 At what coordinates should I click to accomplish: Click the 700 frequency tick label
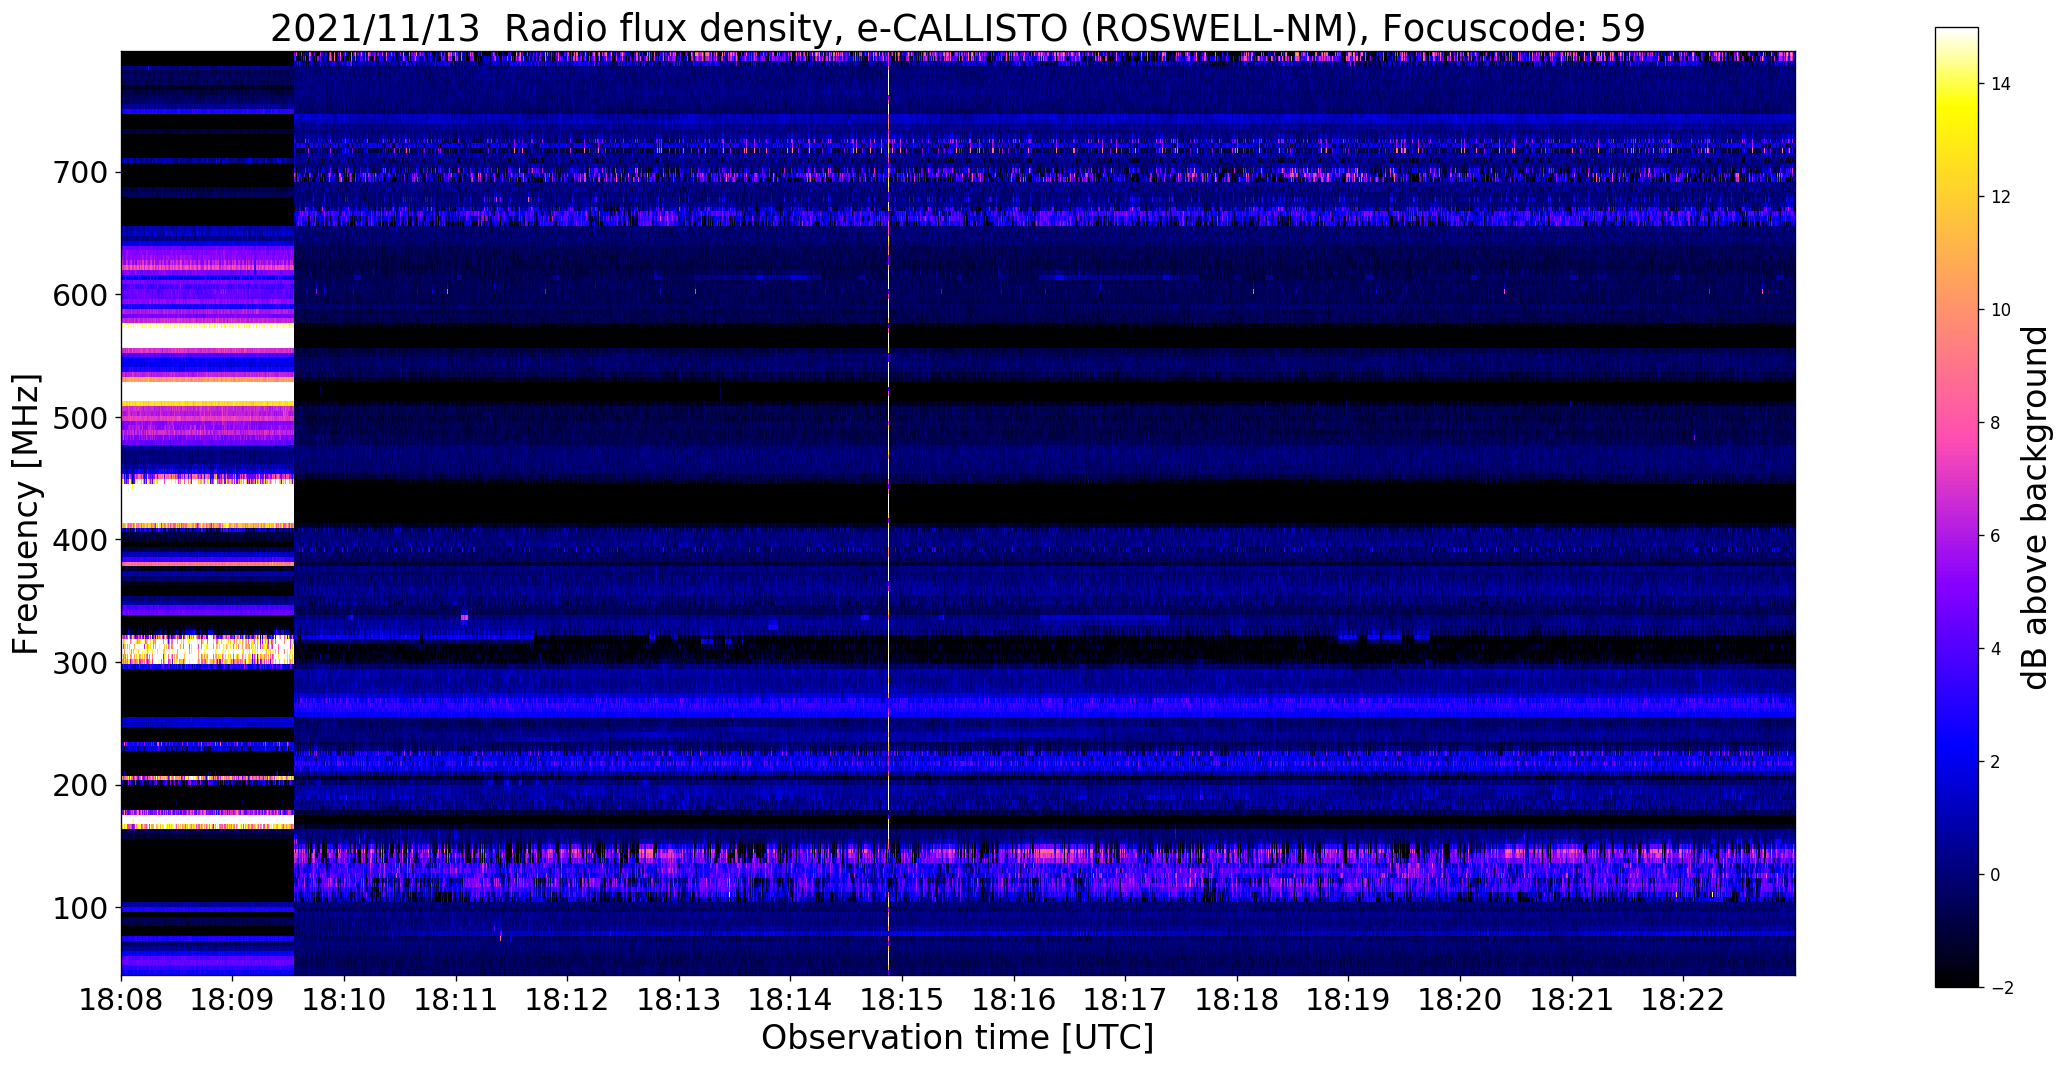78,173
